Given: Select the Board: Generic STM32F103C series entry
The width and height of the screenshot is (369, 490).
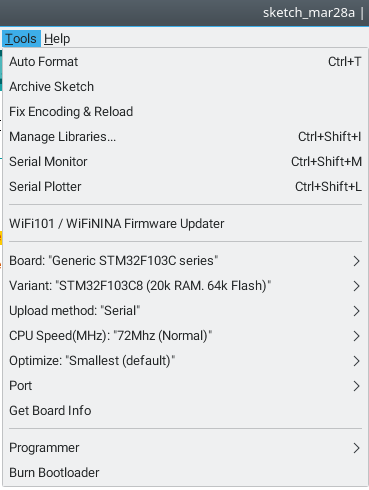Looking at the screenshot, I should tap(185, 261).
